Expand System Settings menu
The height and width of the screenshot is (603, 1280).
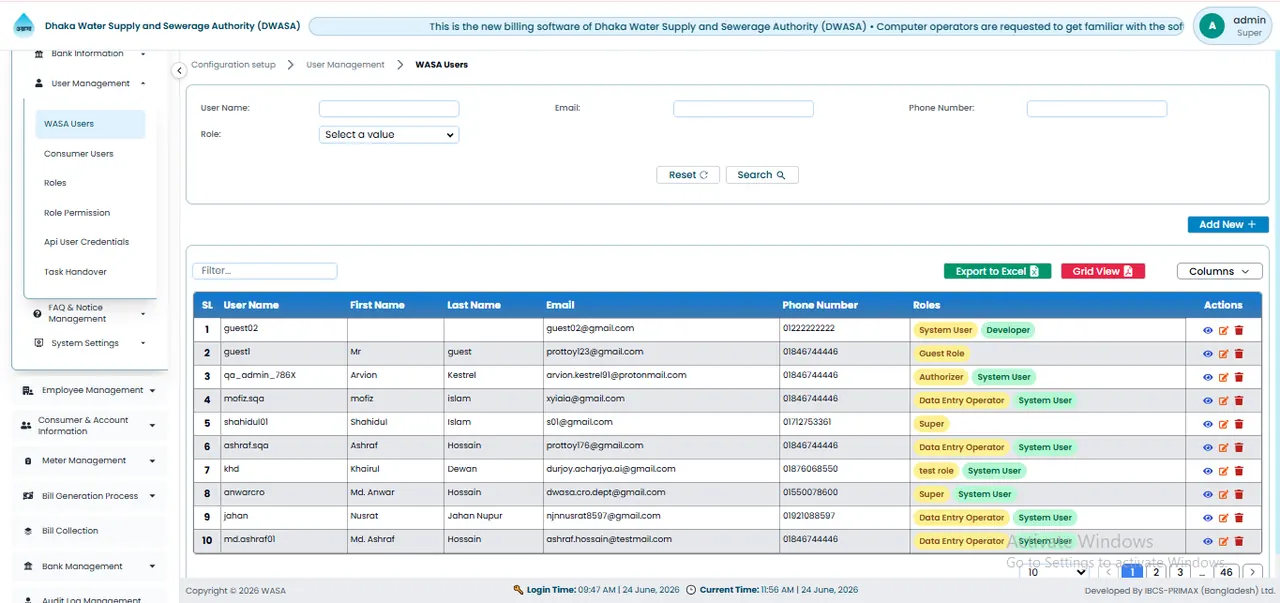89,343
